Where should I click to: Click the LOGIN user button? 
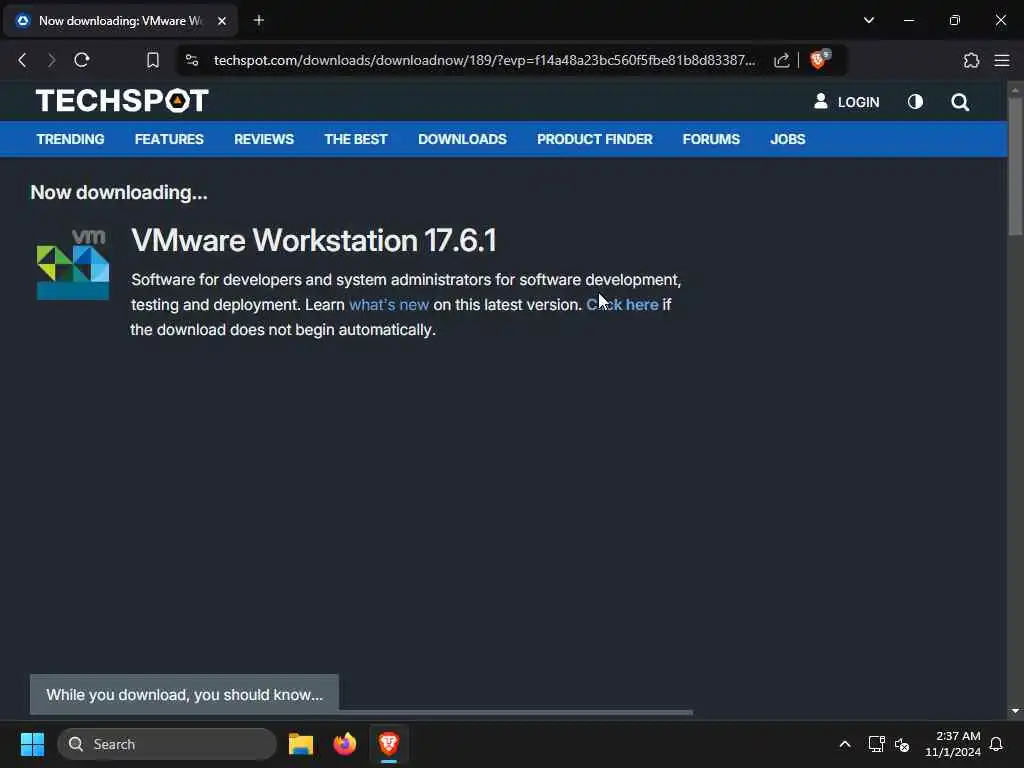point(846,102)
